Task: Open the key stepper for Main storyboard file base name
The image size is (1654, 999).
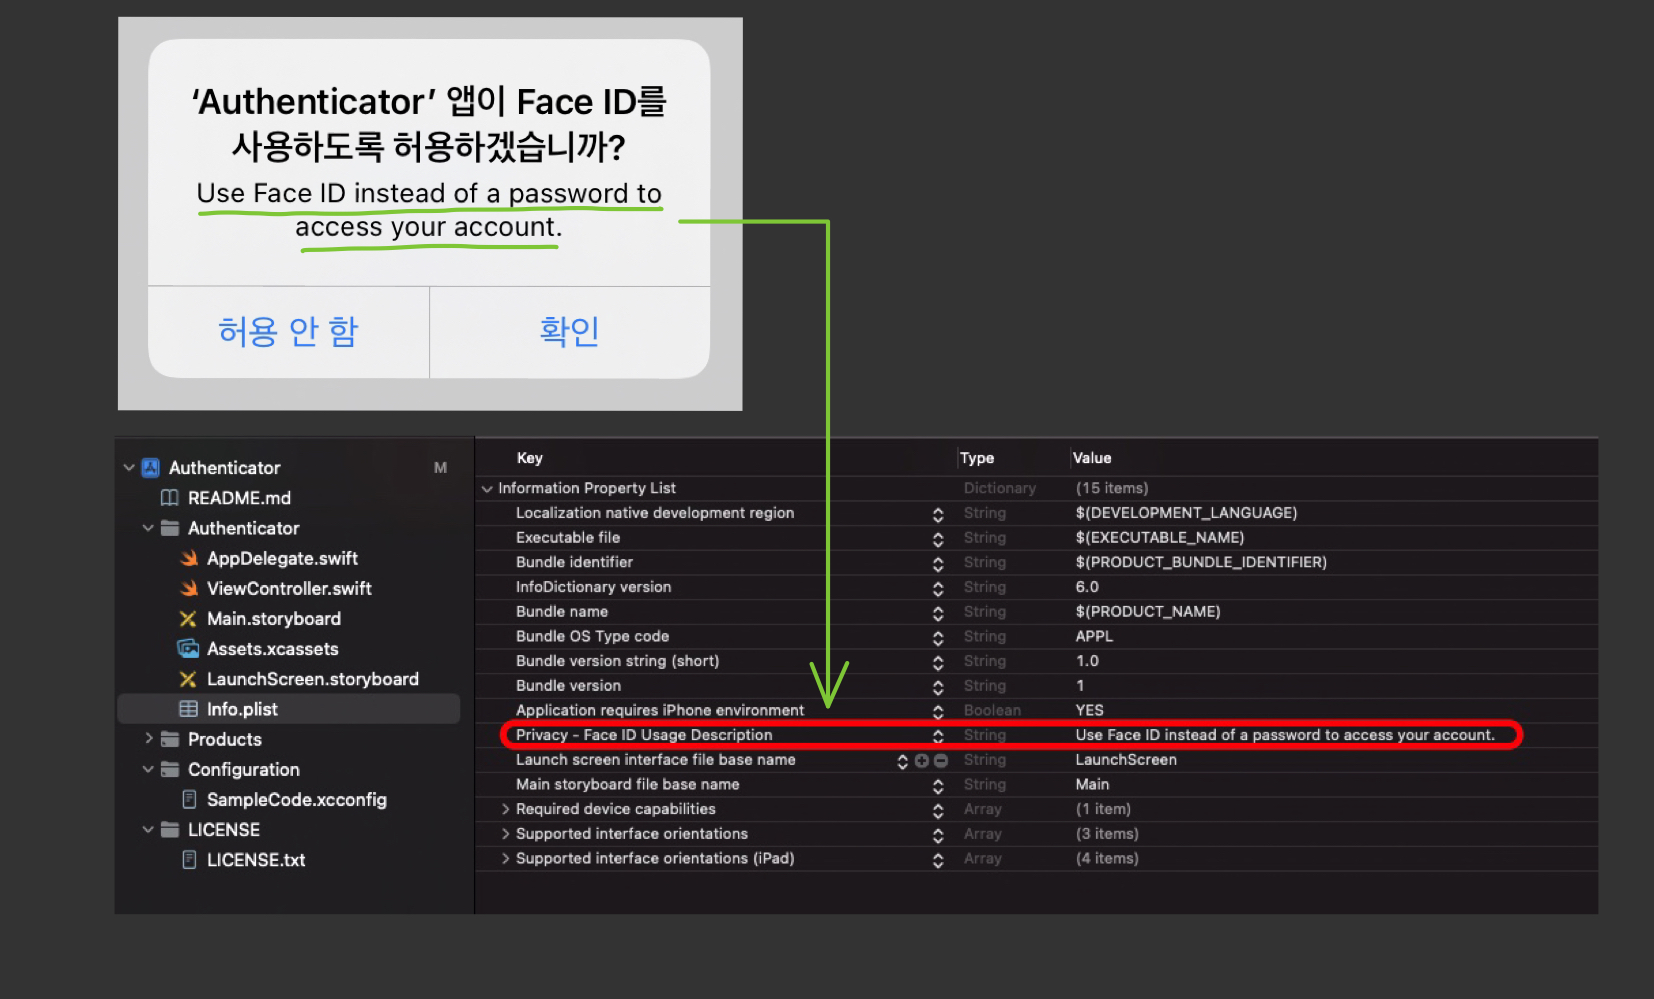Action: (938, 785)
